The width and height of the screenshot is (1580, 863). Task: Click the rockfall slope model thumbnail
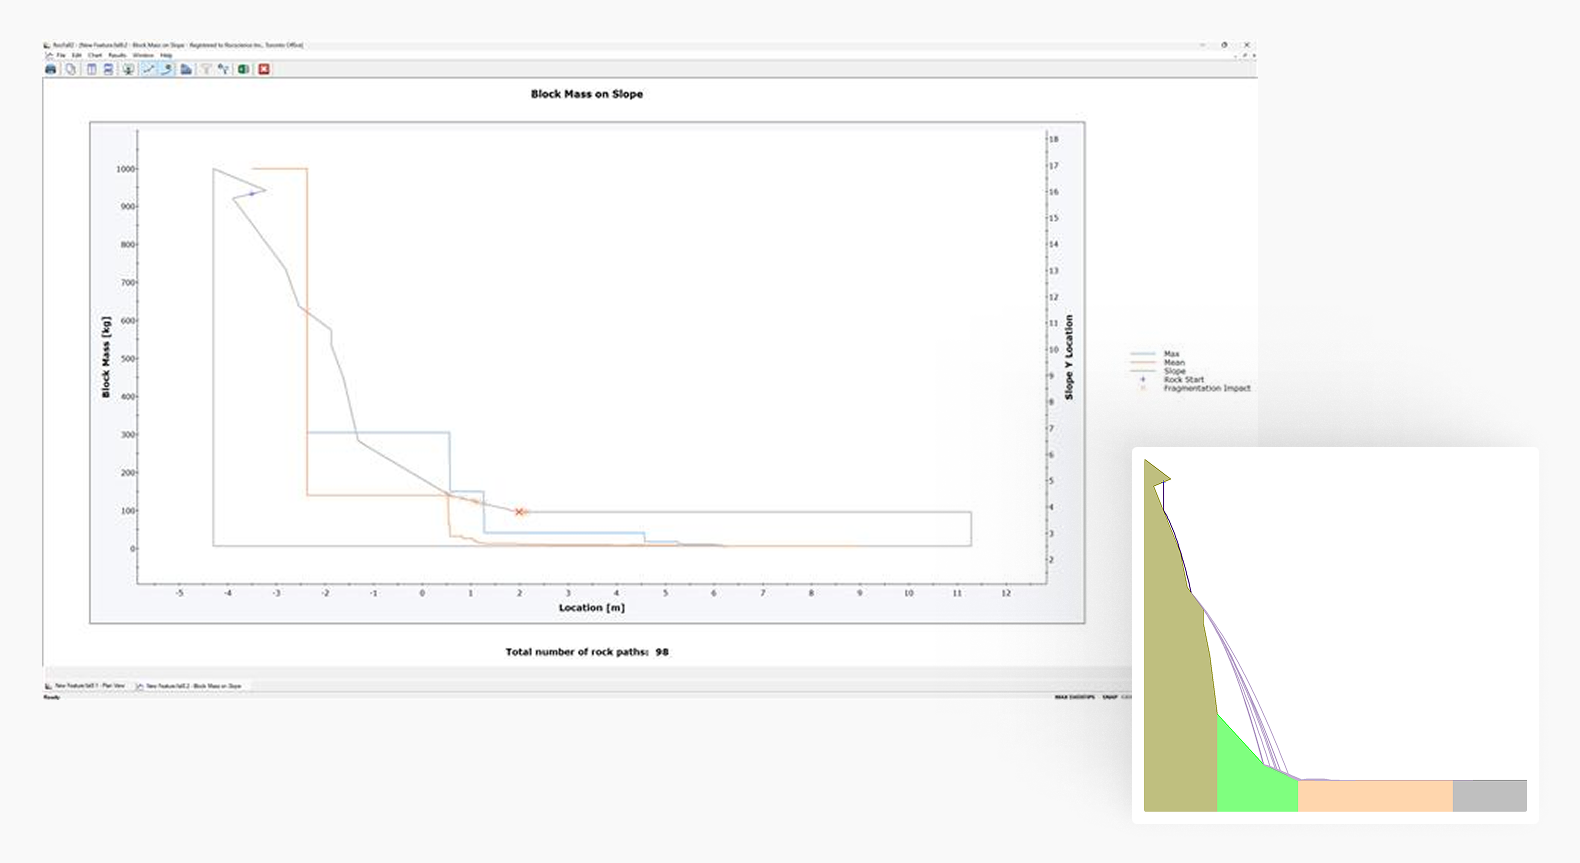1334,635
